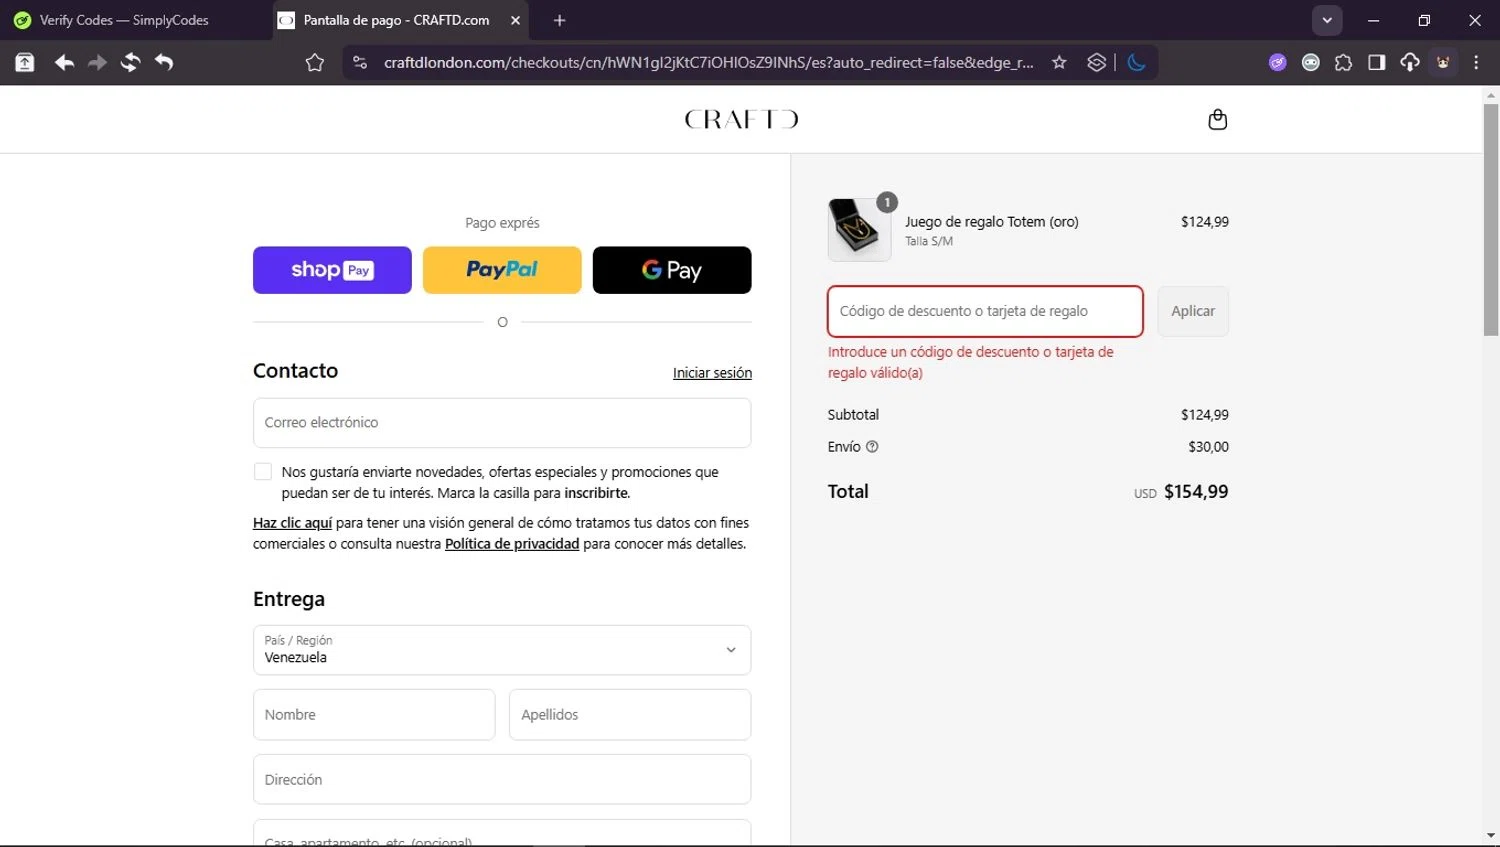Open site information icon in address bar
The height and width of the screenshot is (847, 1500).
360,63
